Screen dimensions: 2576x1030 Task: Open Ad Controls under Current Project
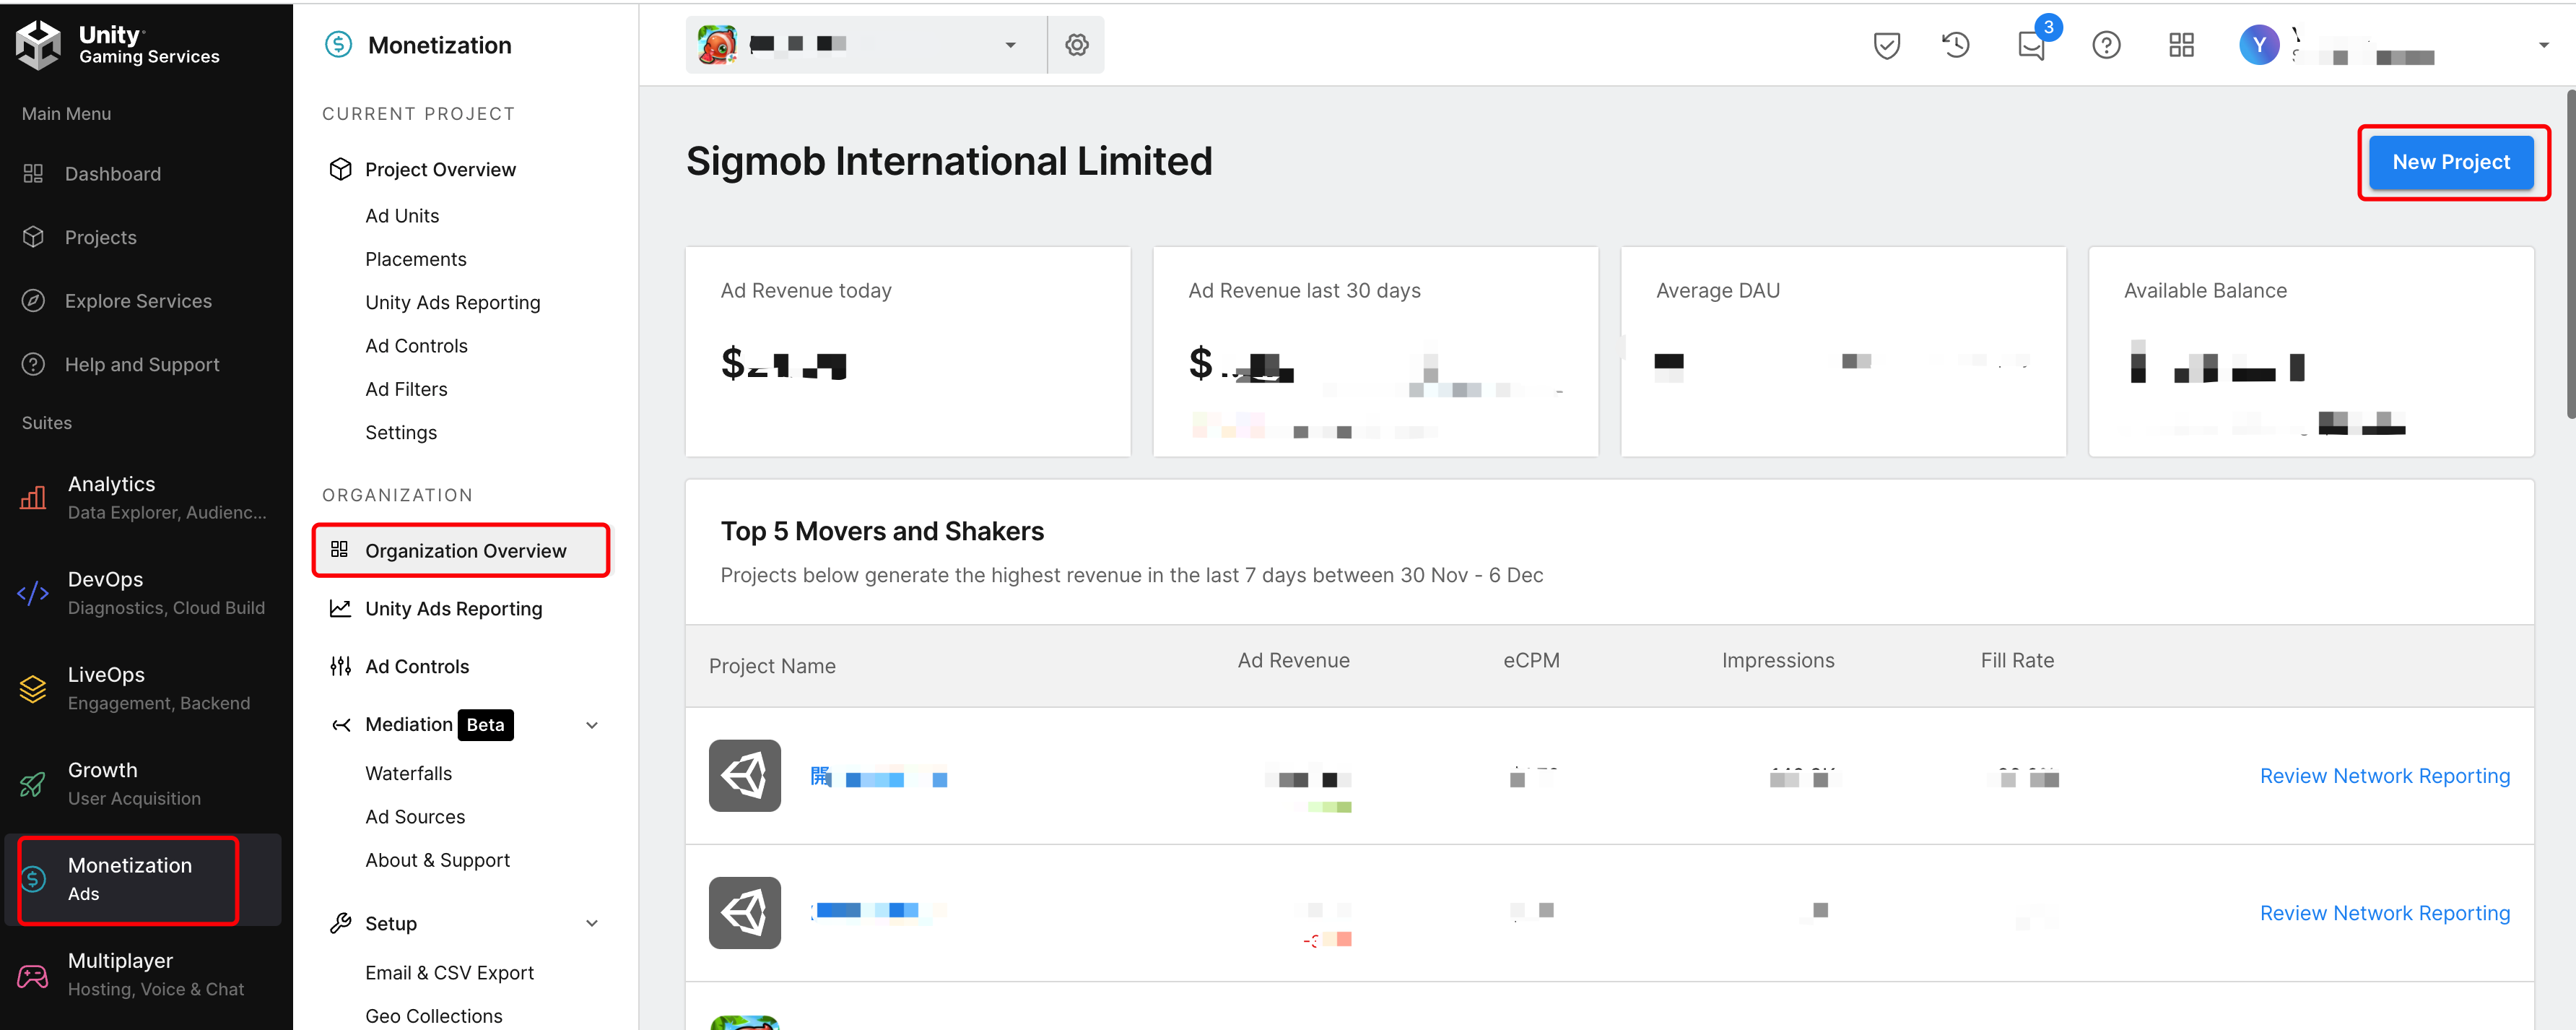pos(416,346)
